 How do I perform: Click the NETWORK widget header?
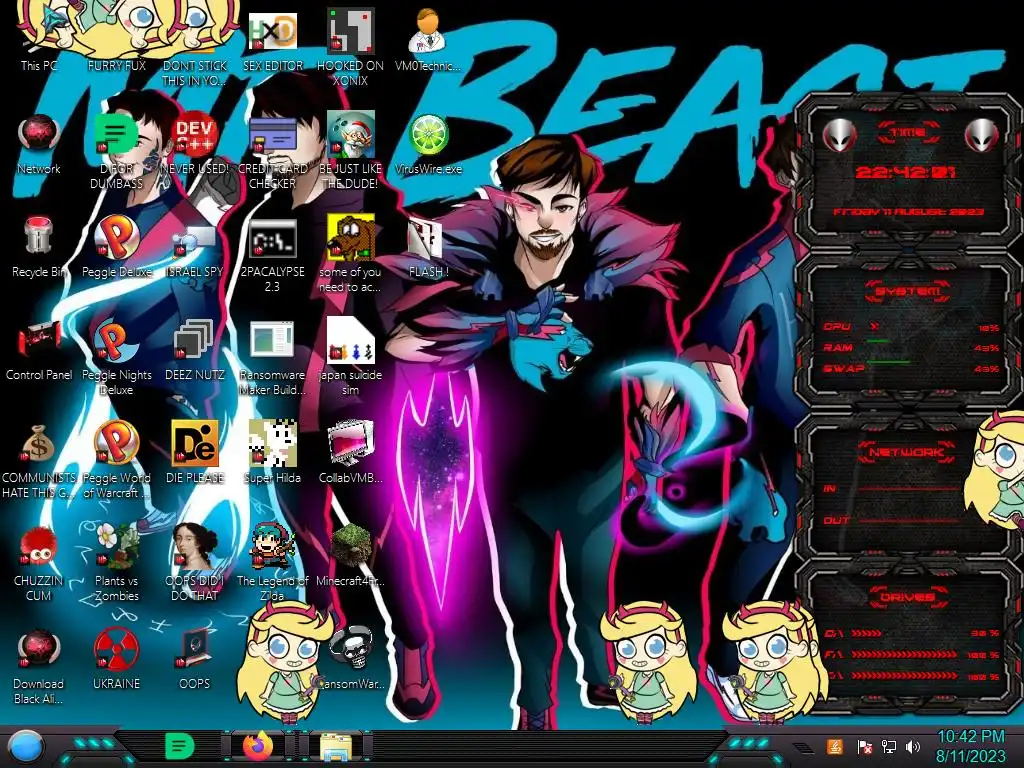[908, 451]
